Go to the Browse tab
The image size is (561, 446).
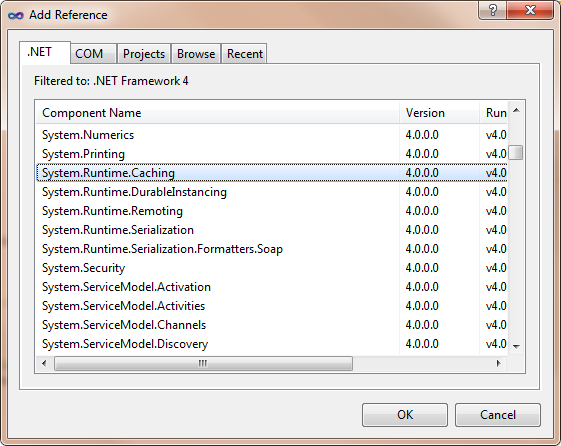pyautogui.click(x=196, y=54)
